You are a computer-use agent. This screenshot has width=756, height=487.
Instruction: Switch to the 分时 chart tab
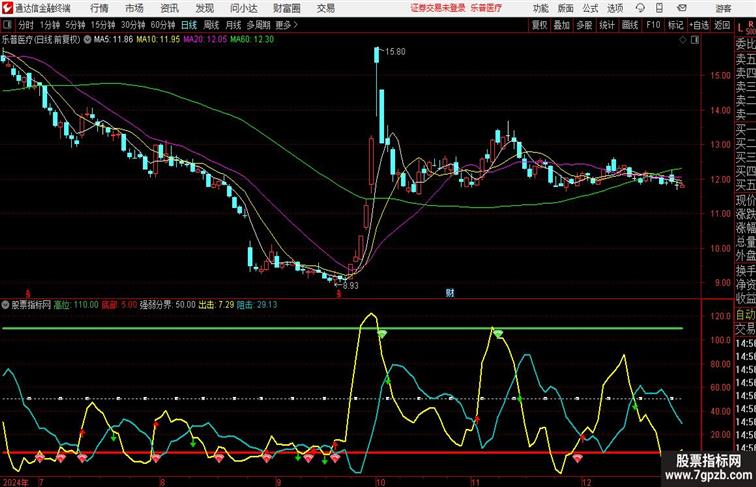coord(26,25)
